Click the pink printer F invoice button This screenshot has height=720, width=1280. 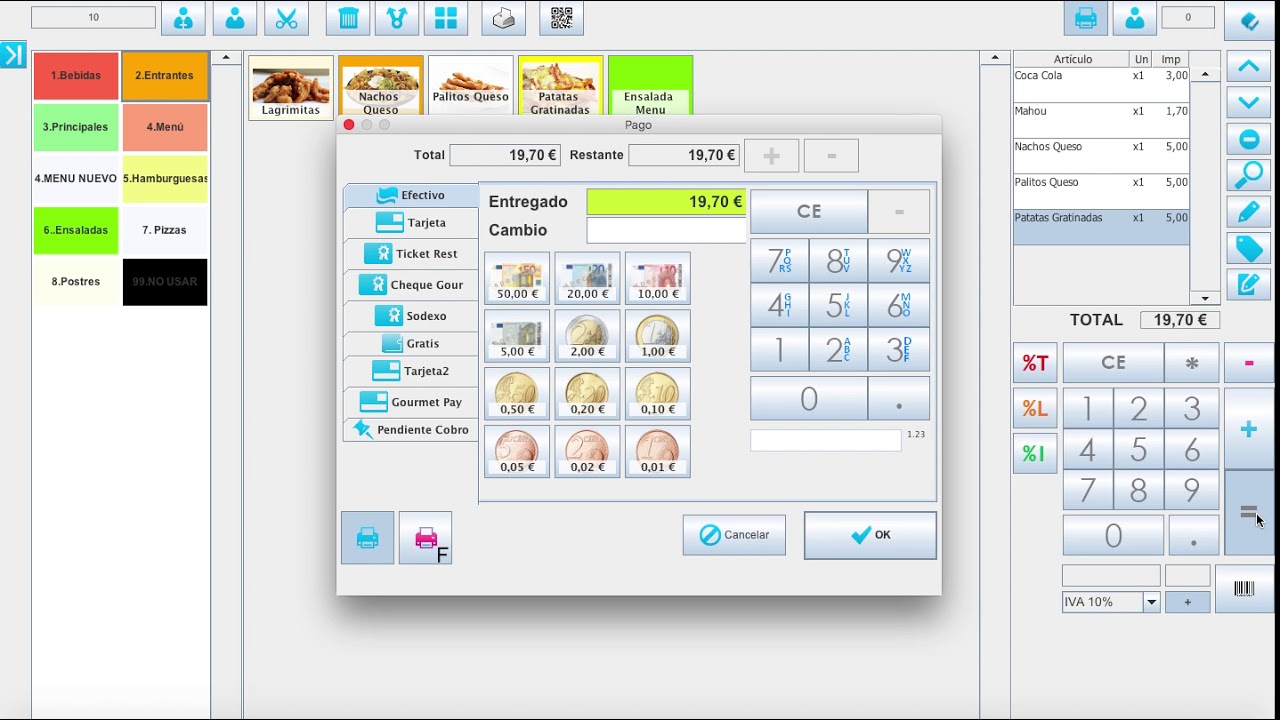[426, 538]
